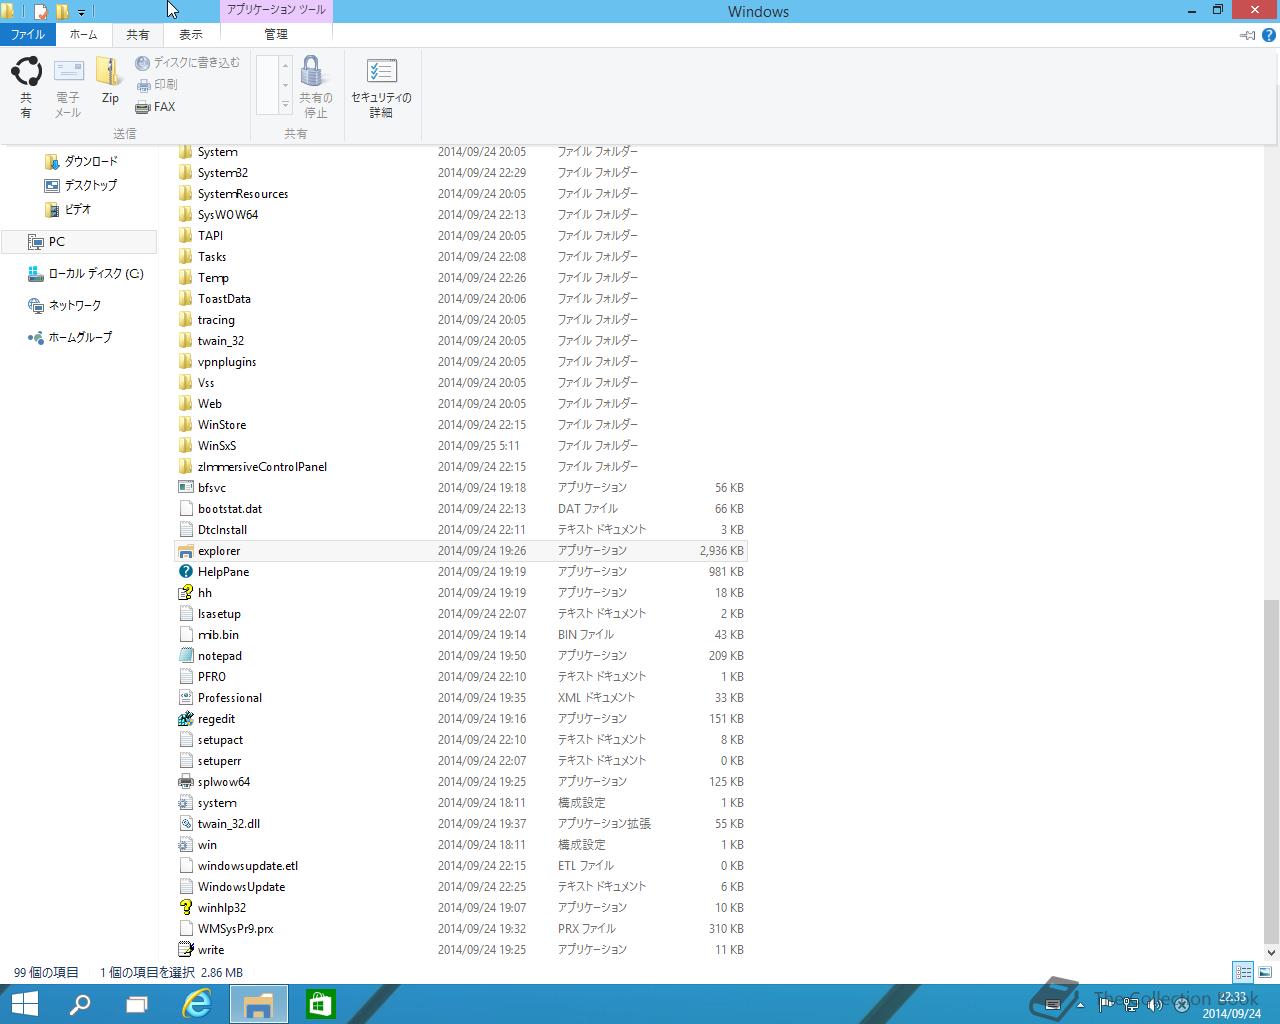Viewport: 1280px width, 1024px height.
Task: Select the WMSysPr9.prx file
Action: tap(461, 929)
